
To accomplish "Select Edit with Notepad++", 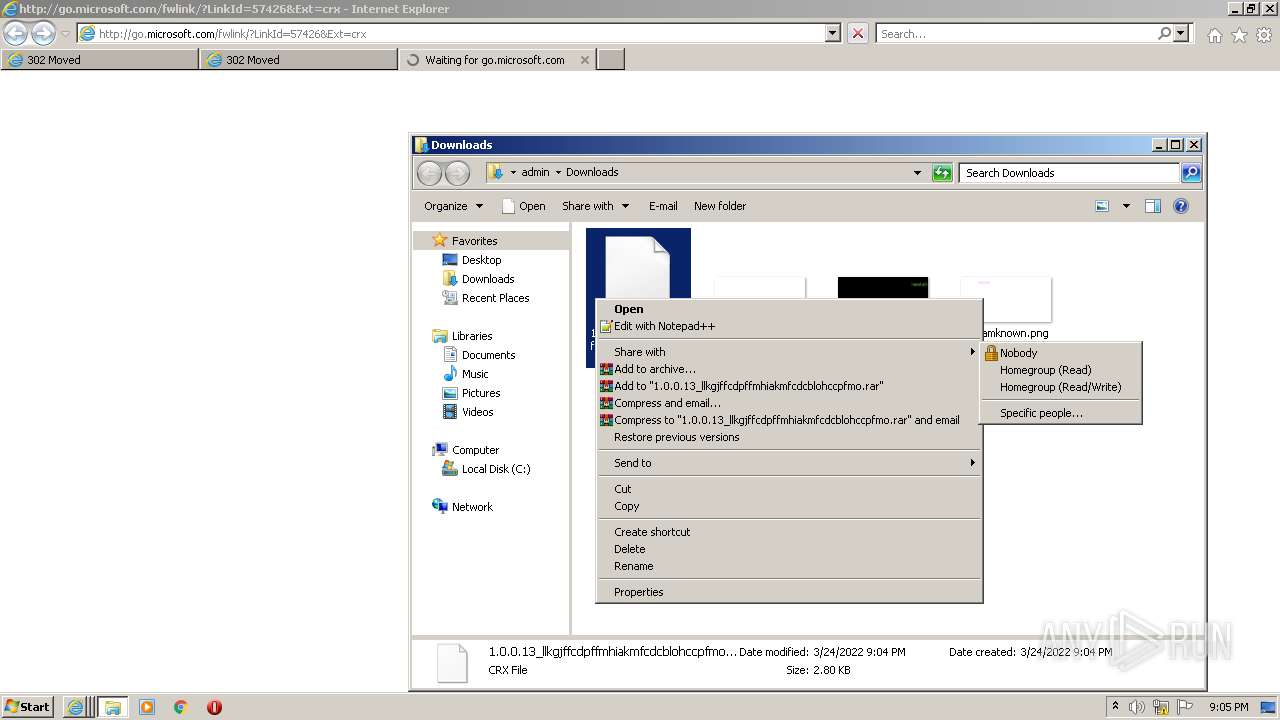I will pyautogui.click(x=789, y=326).
